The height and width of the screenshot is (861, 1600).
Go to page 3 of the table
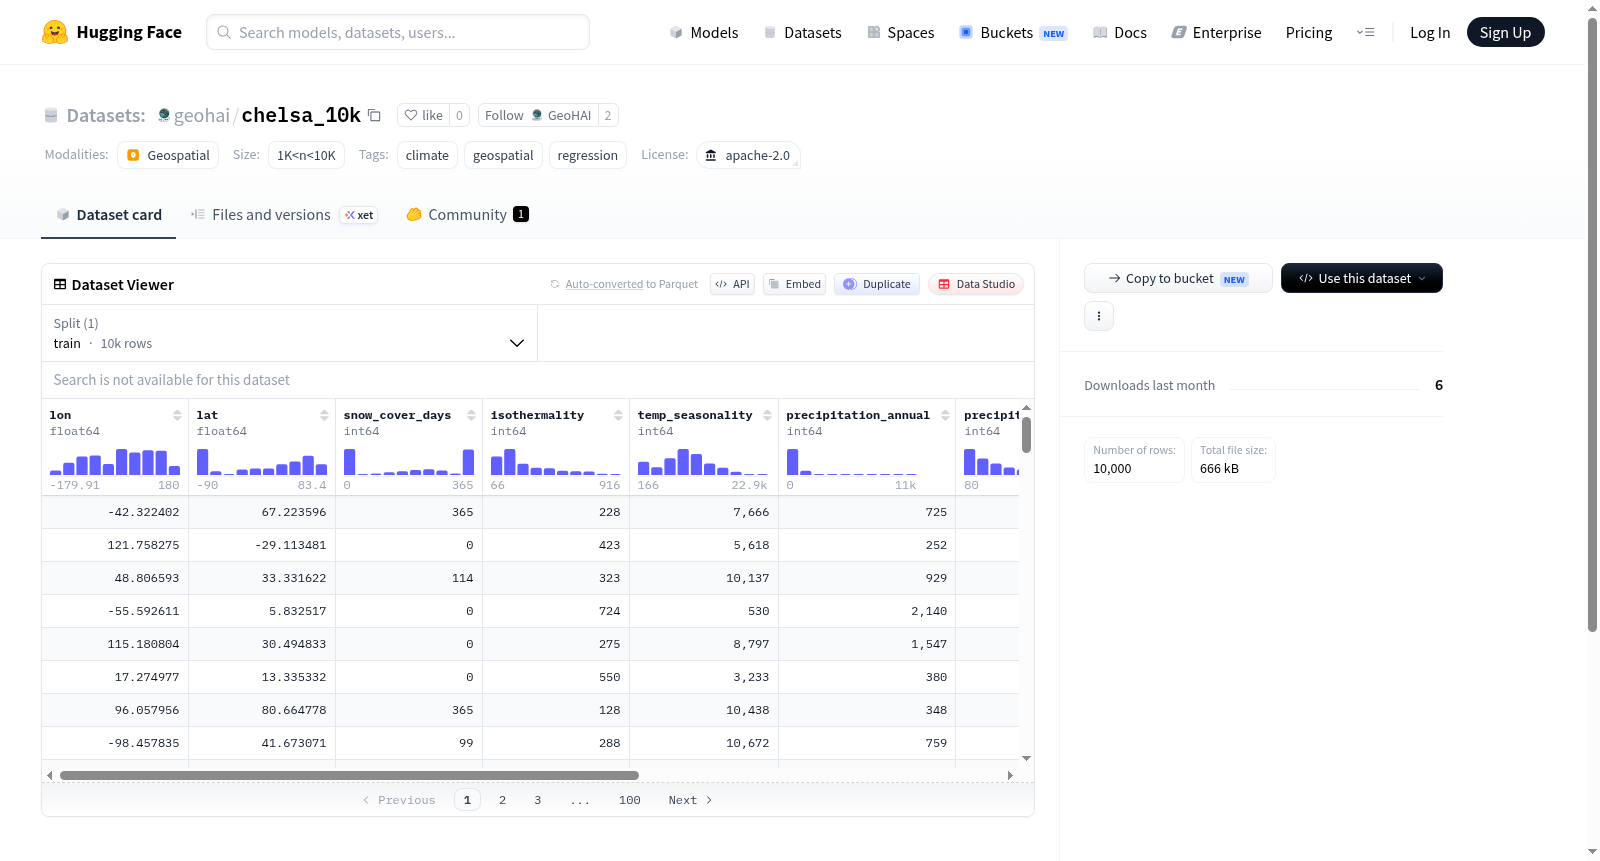point(537,800)
